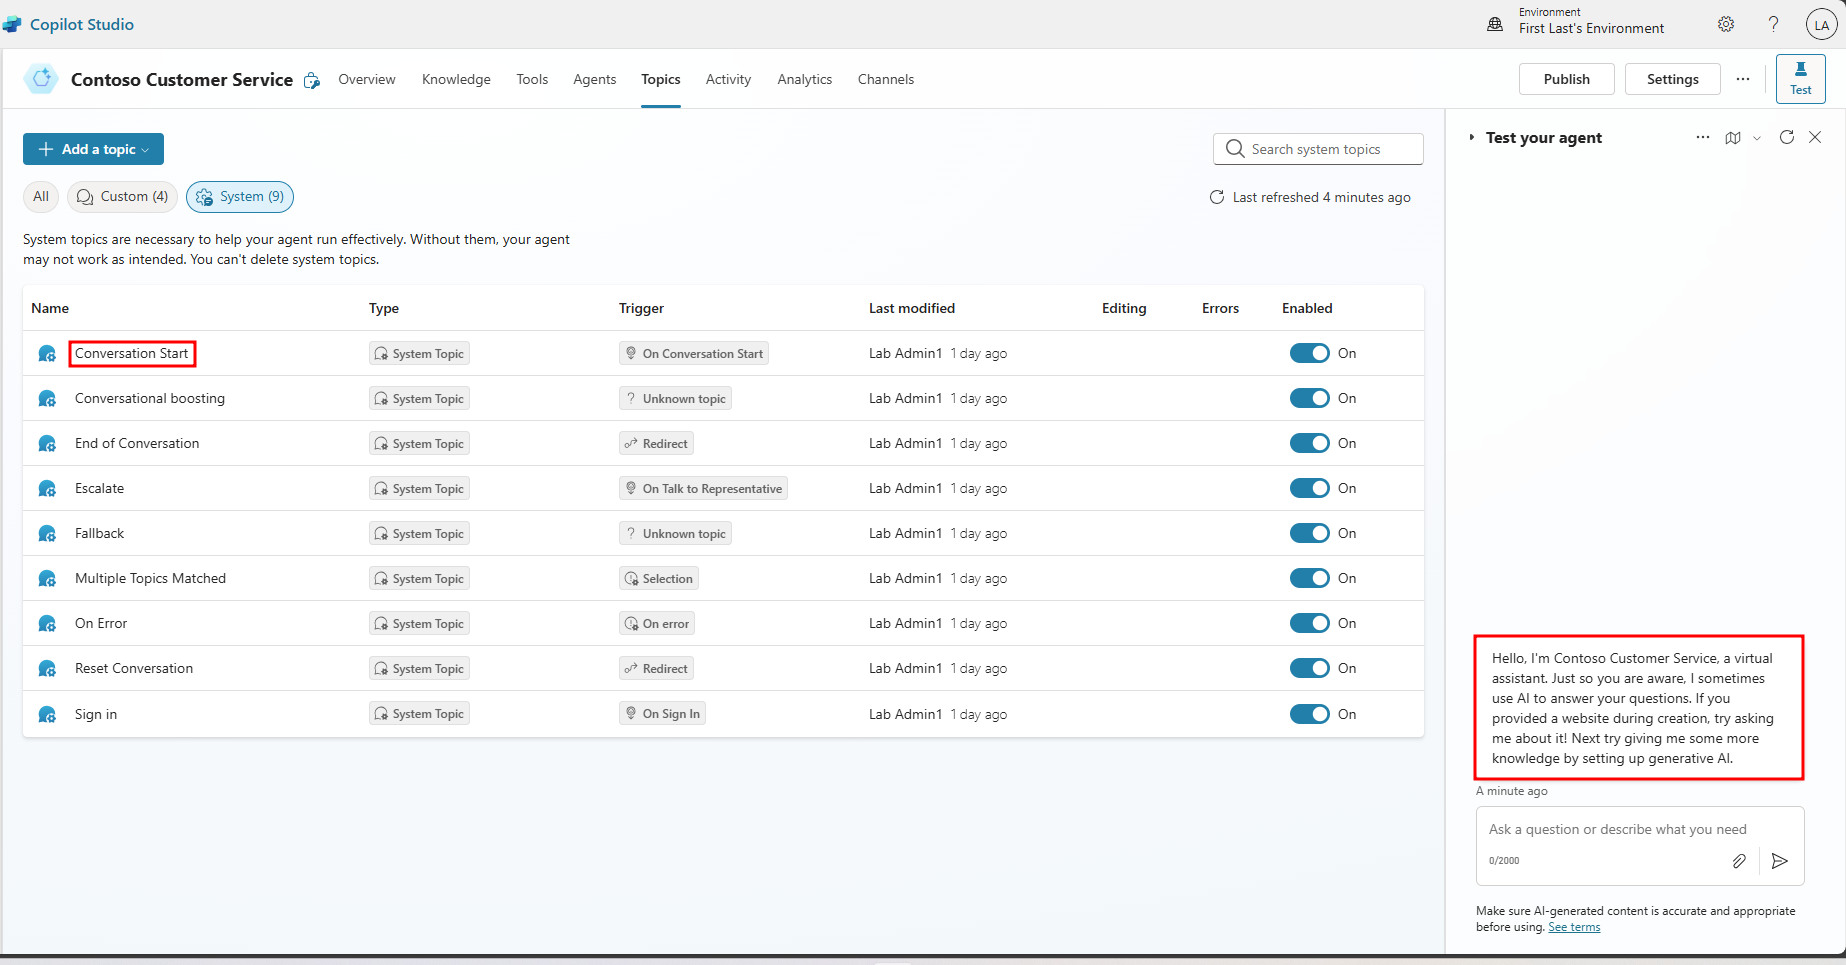Close the Test your agent panel
The width and height of the screenshot is (1846, 965).
click(1815, 137)
